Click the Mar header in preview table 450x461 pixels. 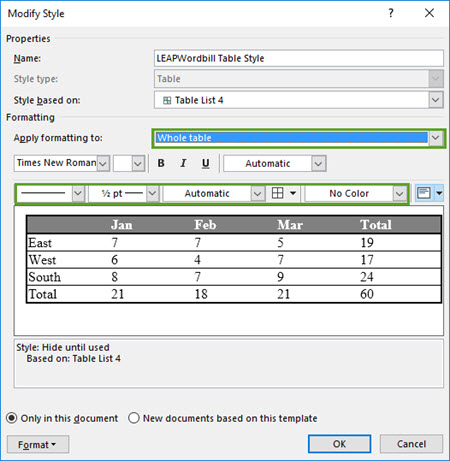point(290,225)
